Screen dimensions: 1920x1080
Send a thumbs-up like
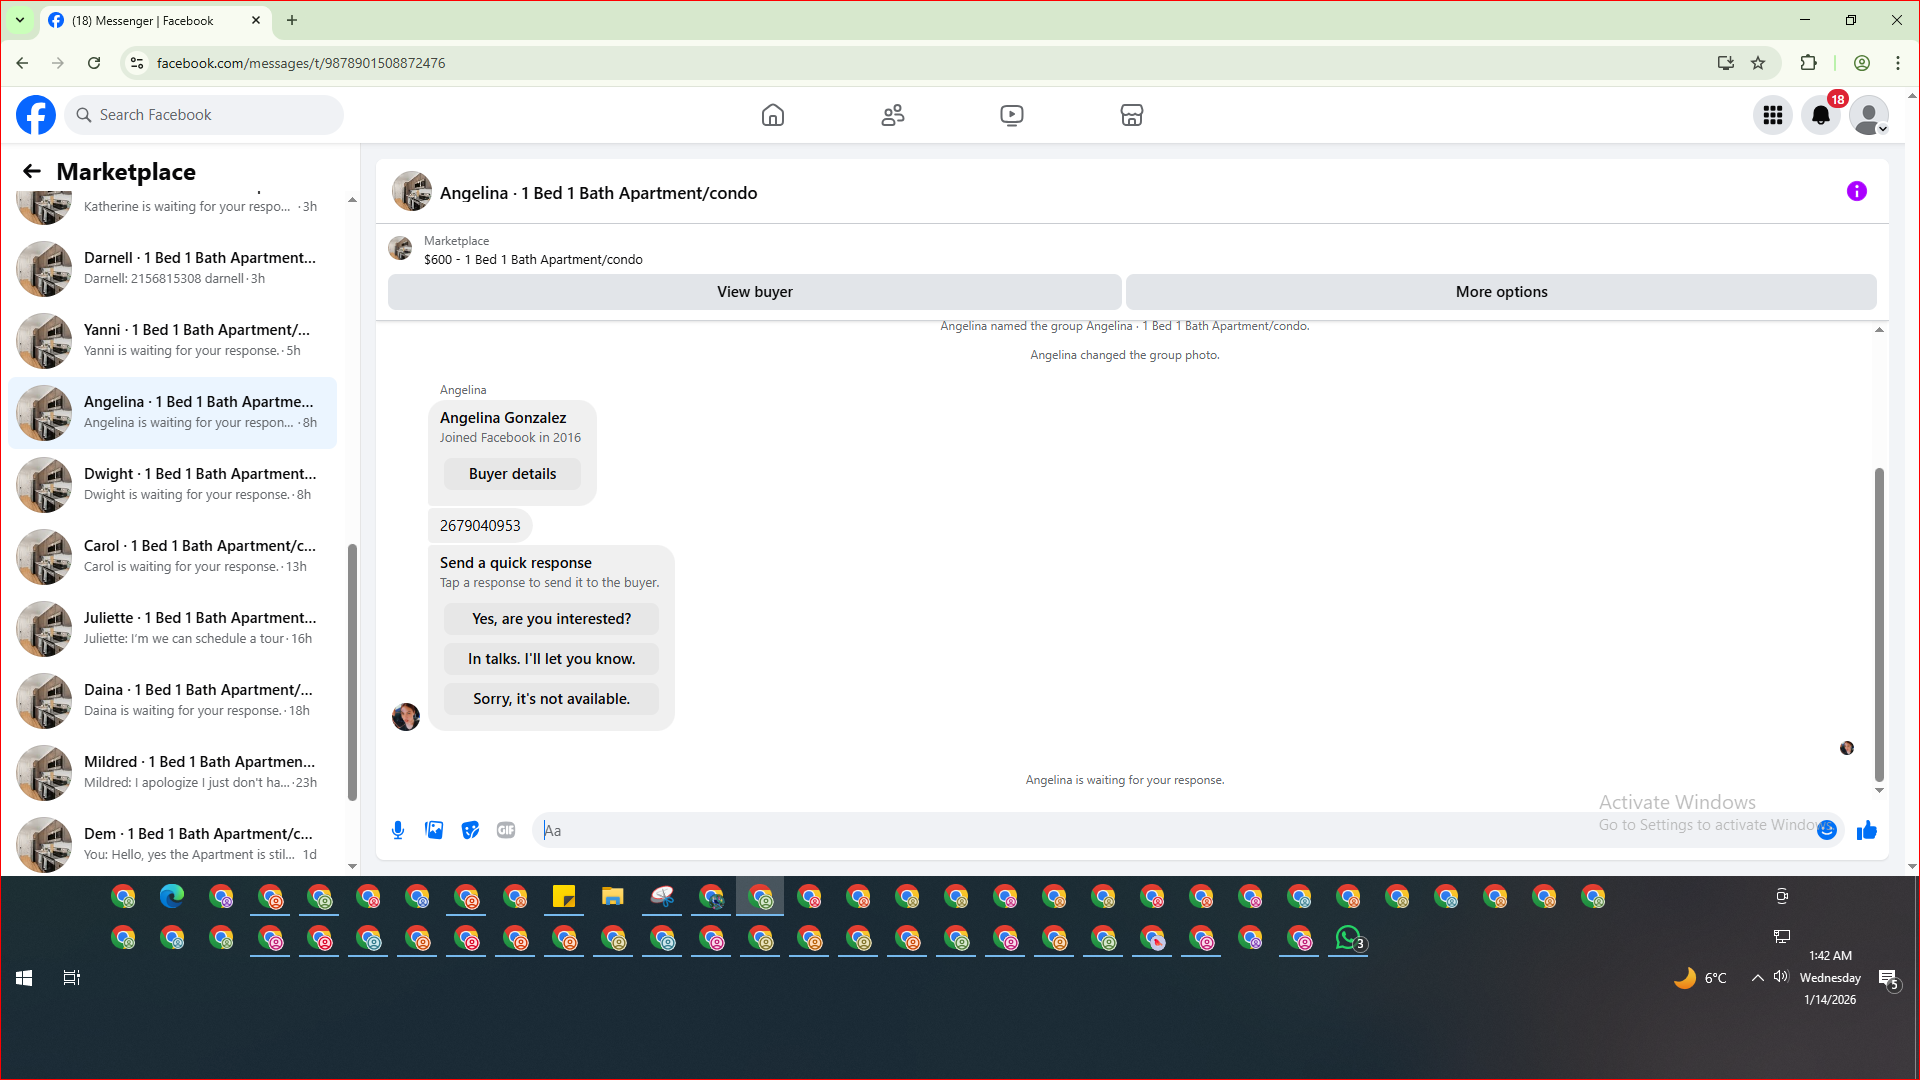click(1866, 830)
